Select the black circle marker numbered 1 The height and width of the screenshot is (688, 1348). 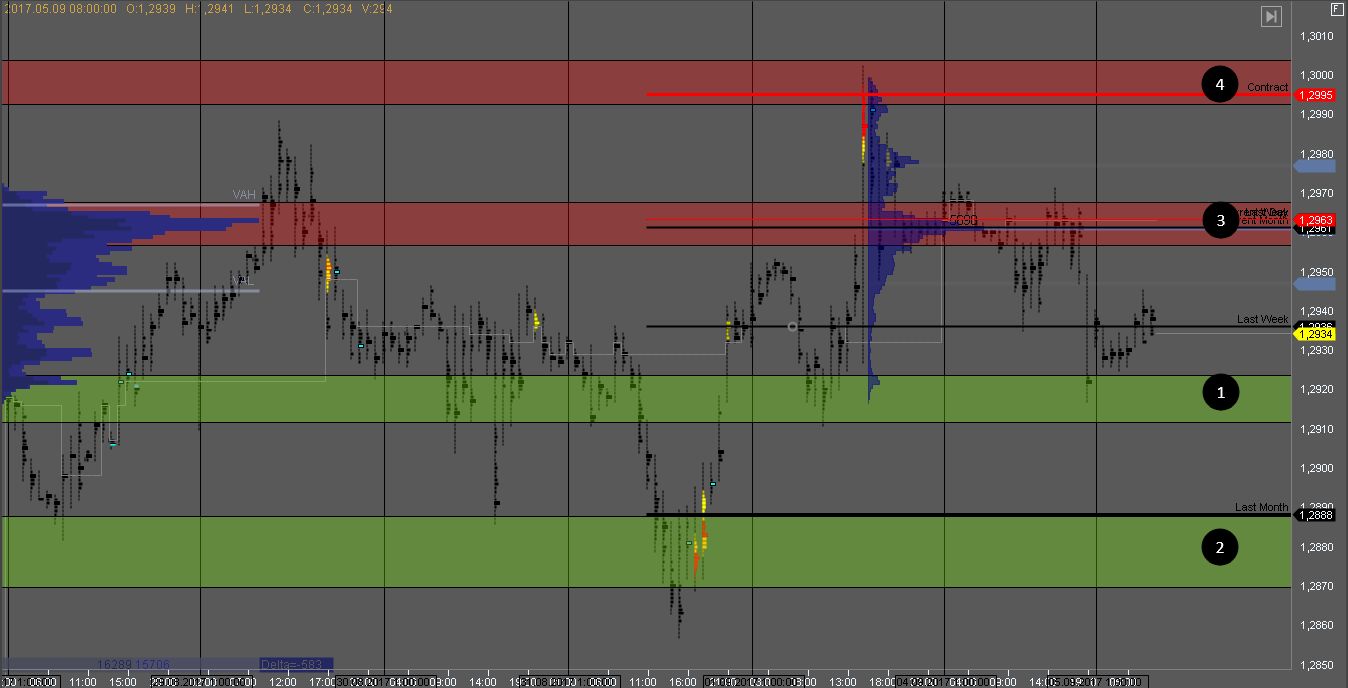[1219, 393]
